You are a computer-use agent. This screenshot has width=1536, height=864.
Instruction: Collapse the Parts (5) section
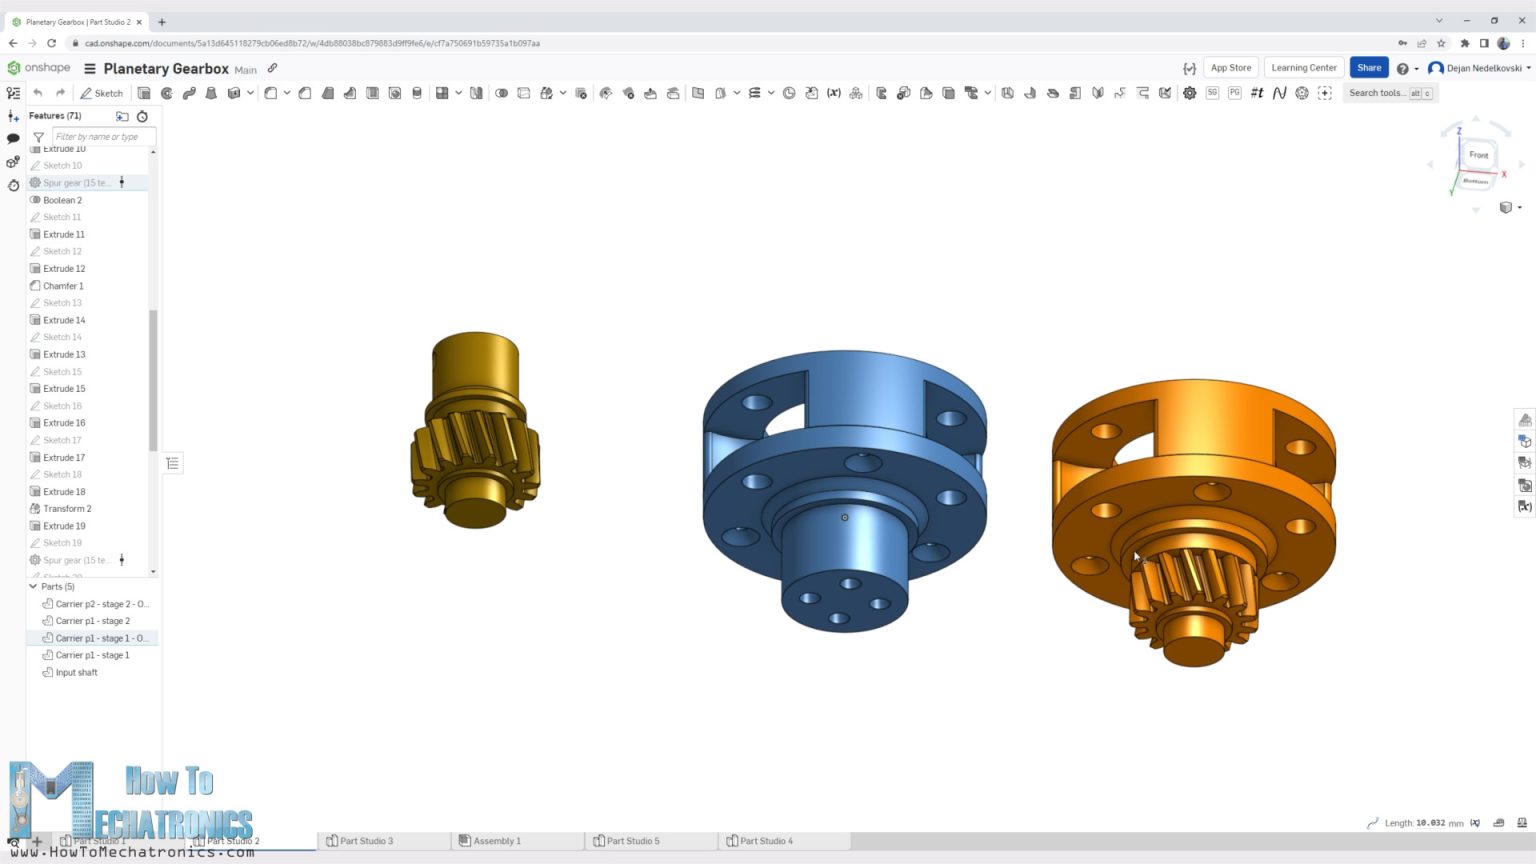(x=33, y=587)
